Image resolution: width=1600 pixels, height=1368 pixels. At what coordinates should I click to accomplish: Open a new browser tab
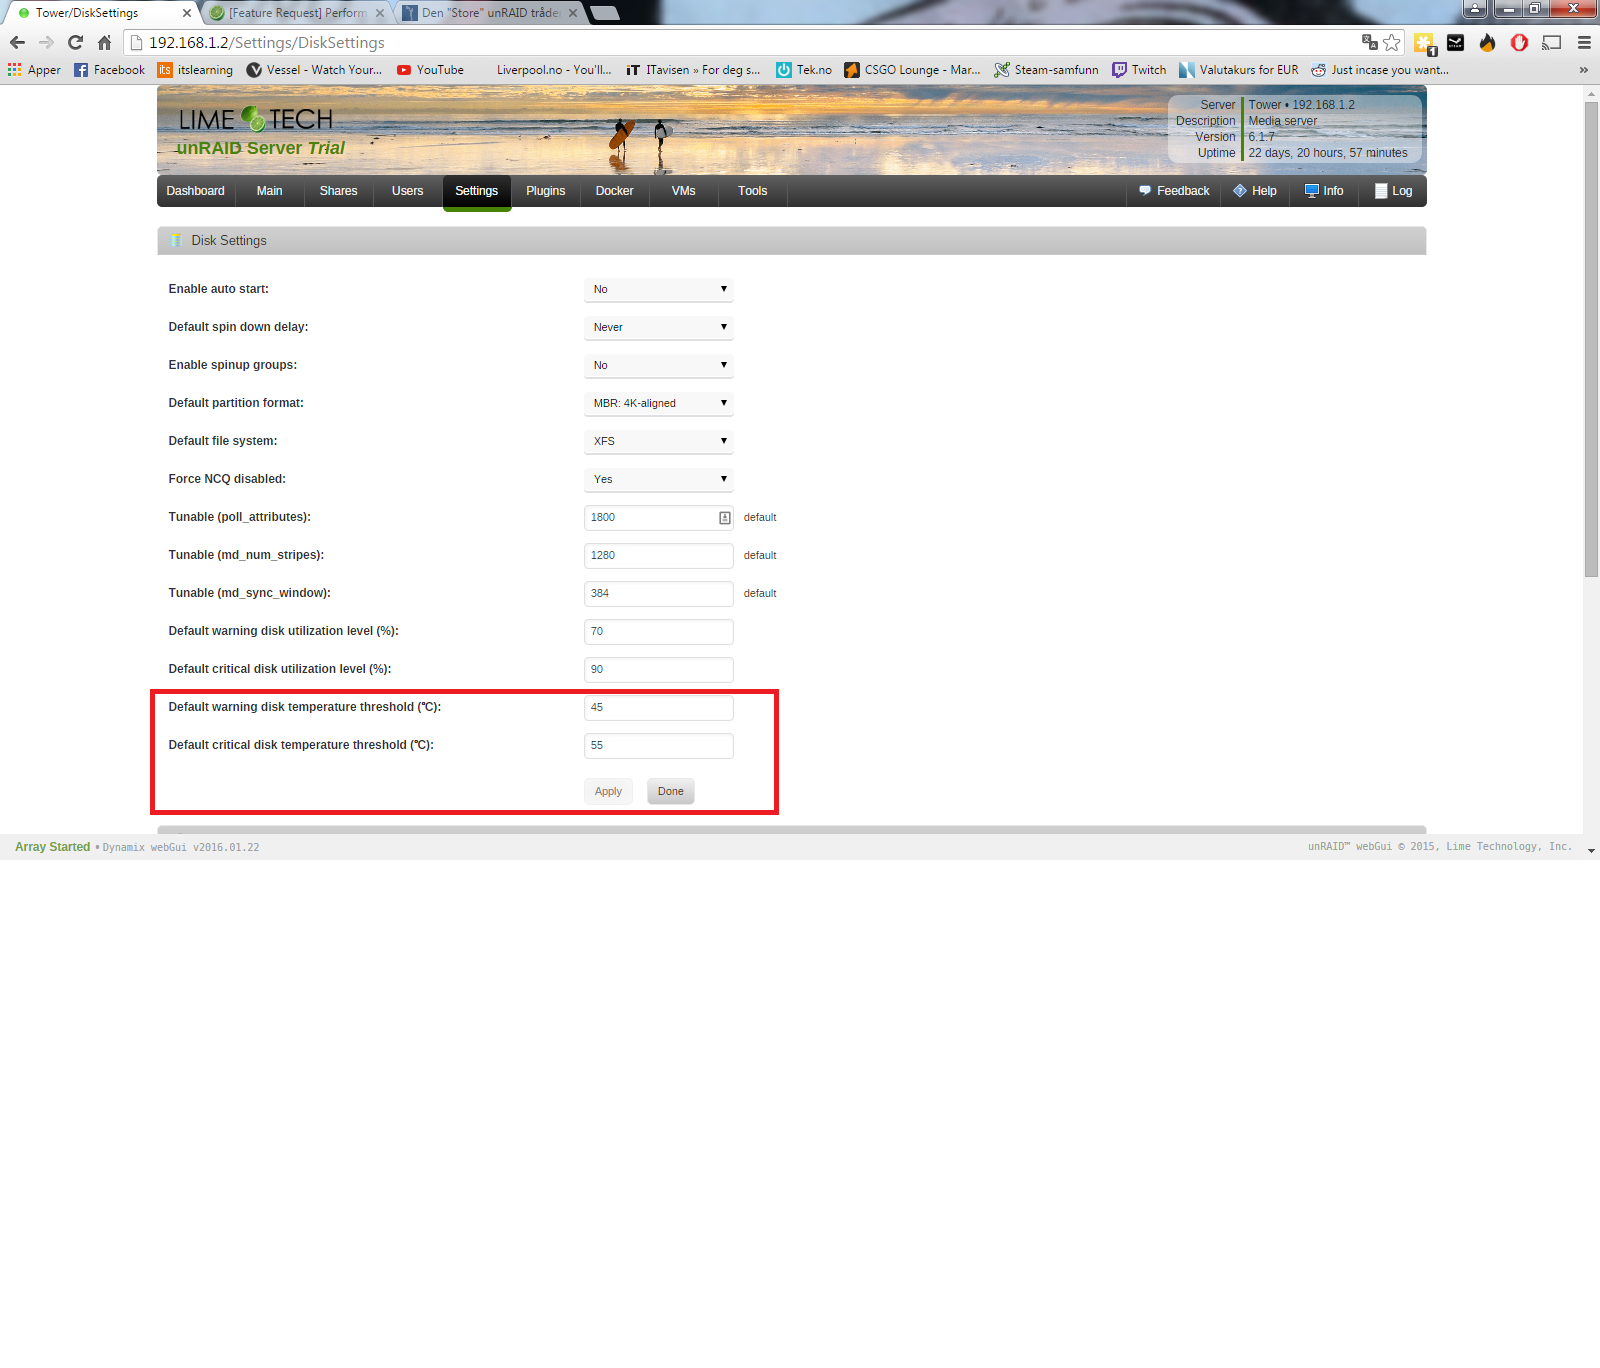(604, 13)
